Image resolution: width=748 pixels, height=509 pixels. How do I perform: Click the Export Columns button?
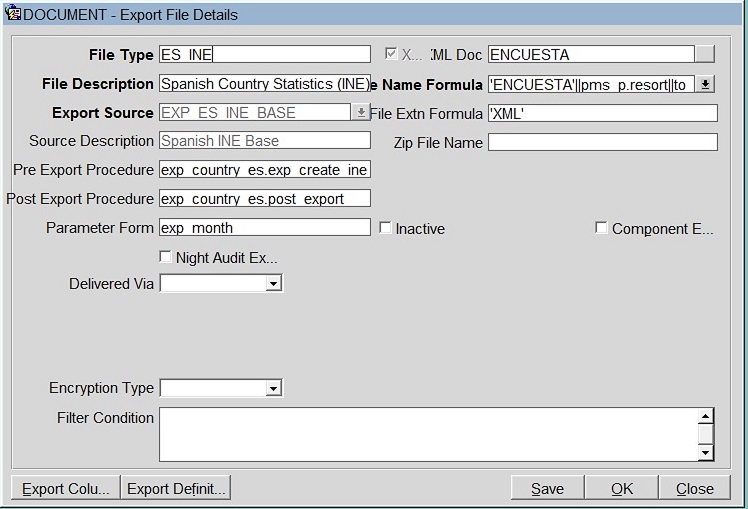tap(65, 488)
